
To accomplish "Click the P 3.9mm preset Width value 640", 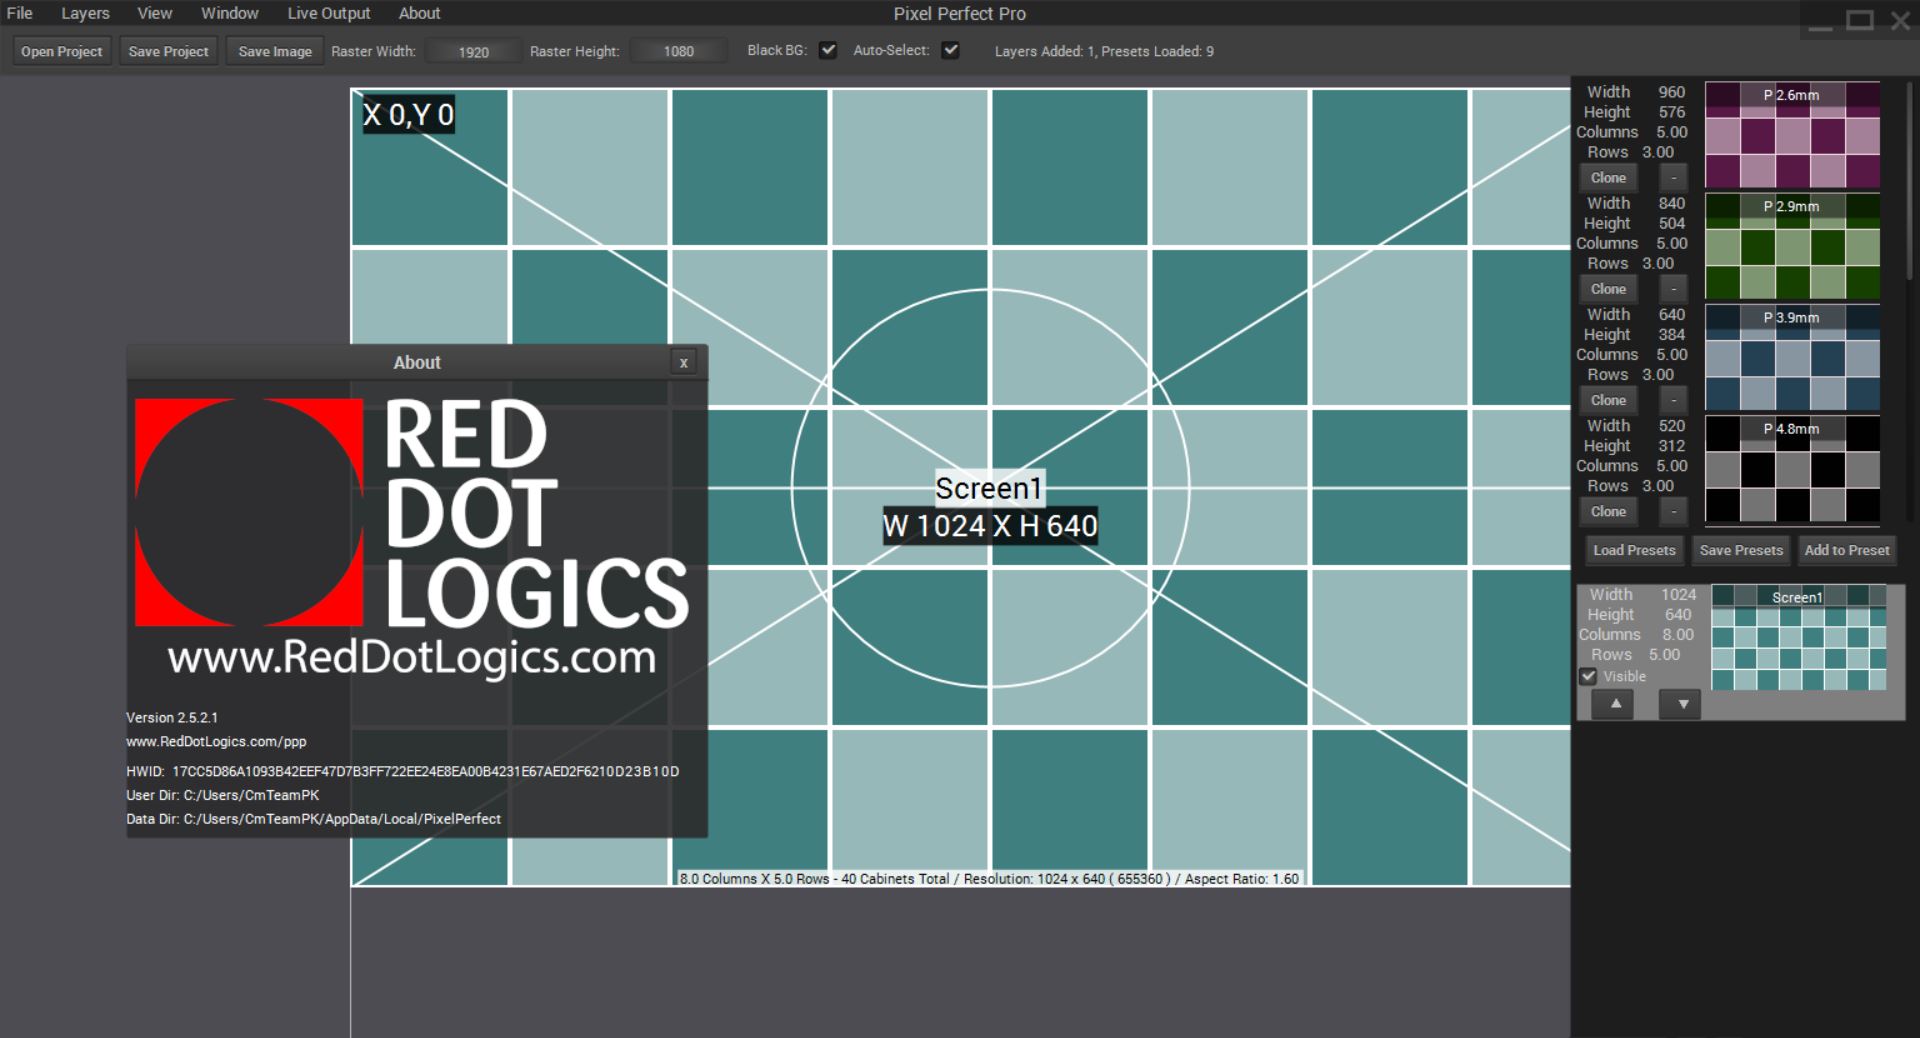I will click(1672, 314).
